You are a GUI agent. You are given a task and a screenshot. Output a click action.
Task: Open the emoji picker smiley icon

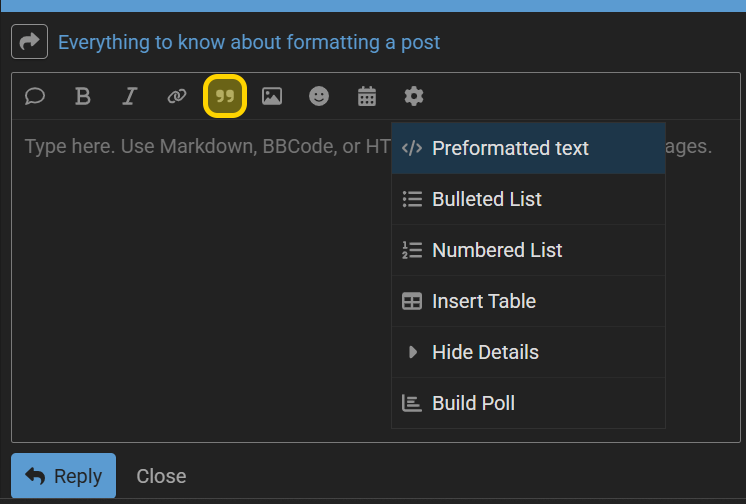pos(319,96)
